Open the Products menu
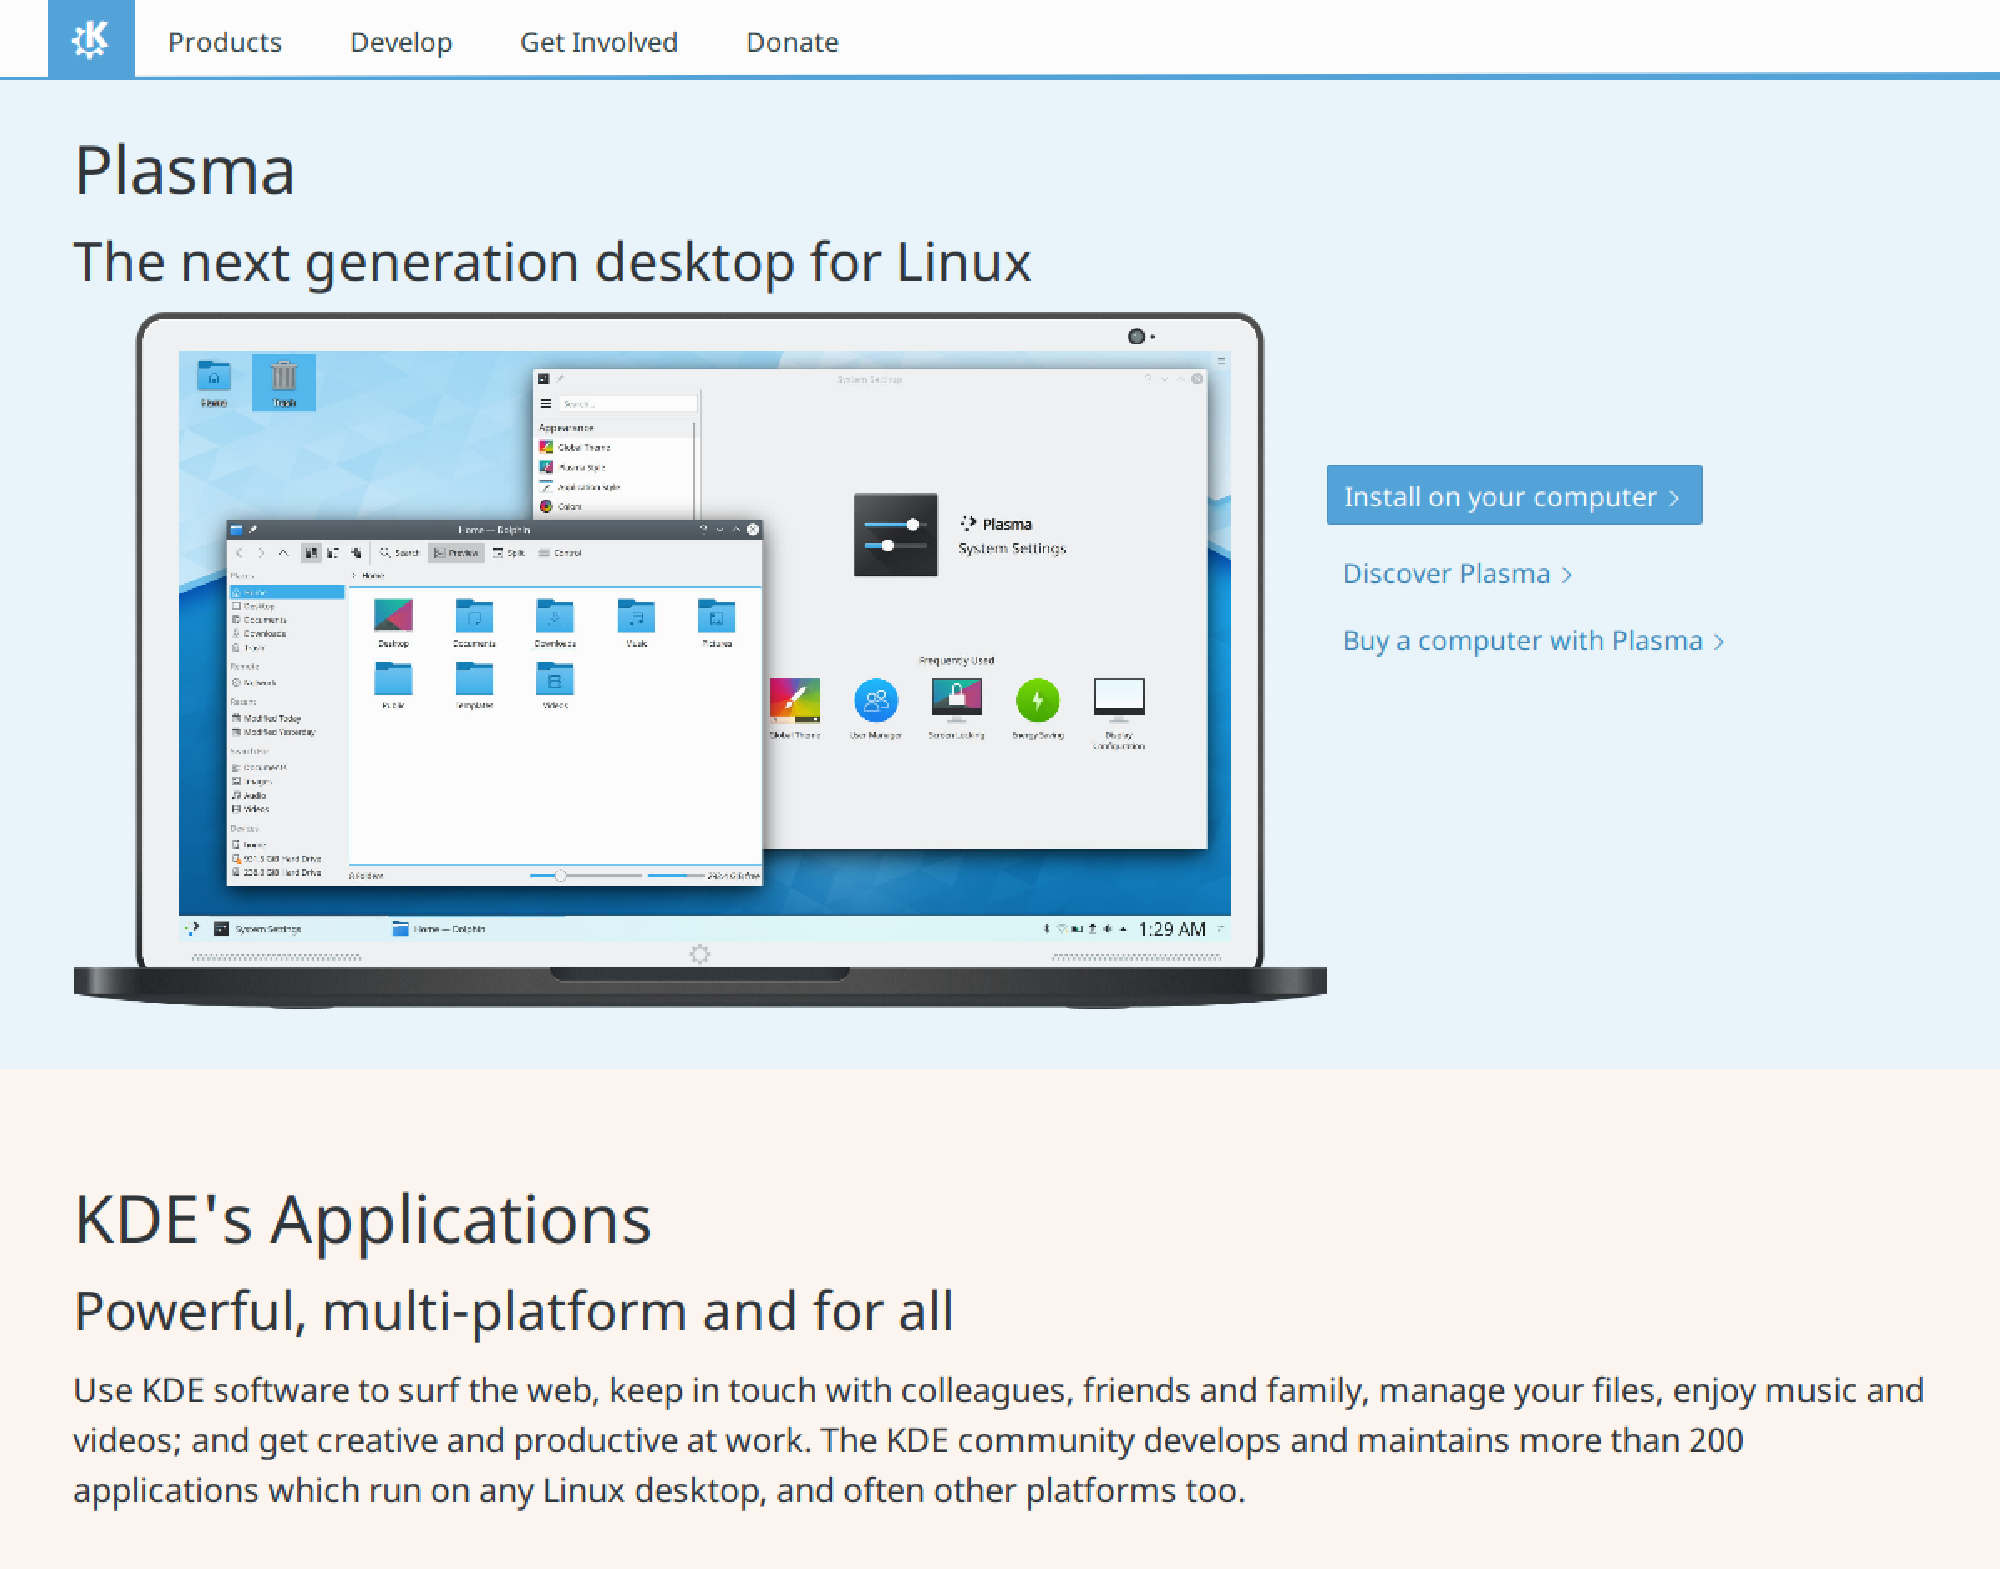Viewport: 2000px width, 1569px height. click(x=224, y=42)
